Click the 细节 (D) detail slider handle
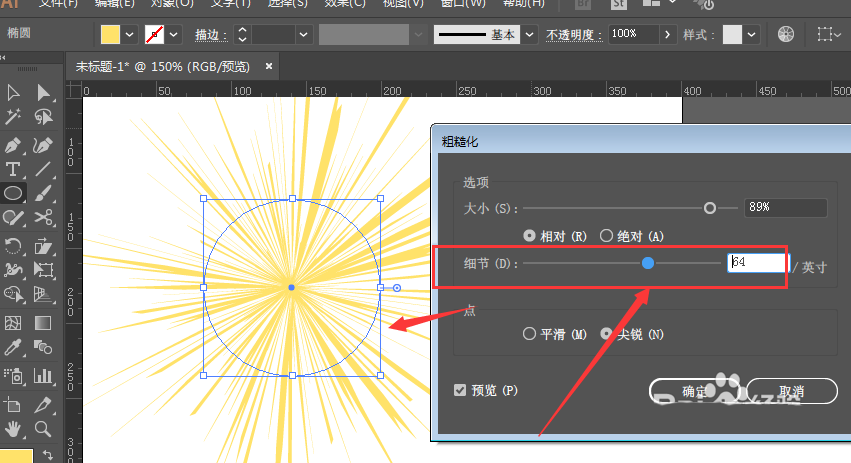851x463 pixels. 647,263
